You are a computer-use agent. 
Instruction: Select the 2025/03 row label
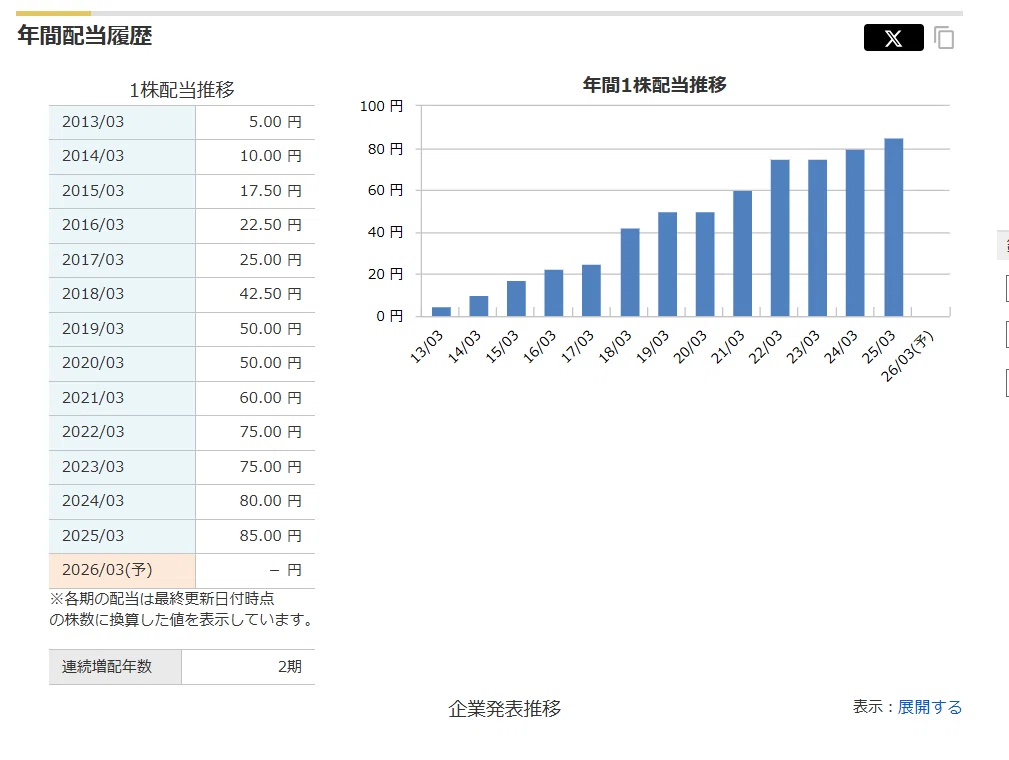[122, 535]
